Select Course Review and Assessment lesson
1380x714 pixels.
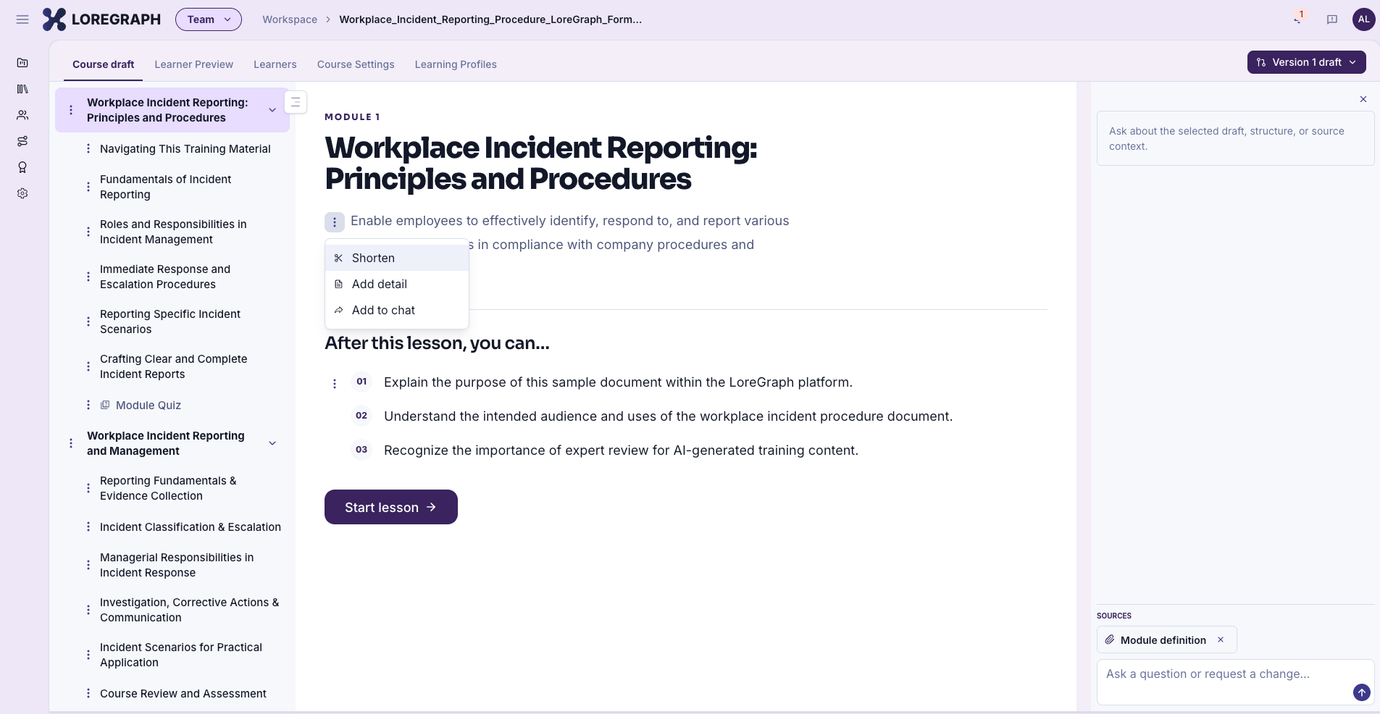coord(183,694)
